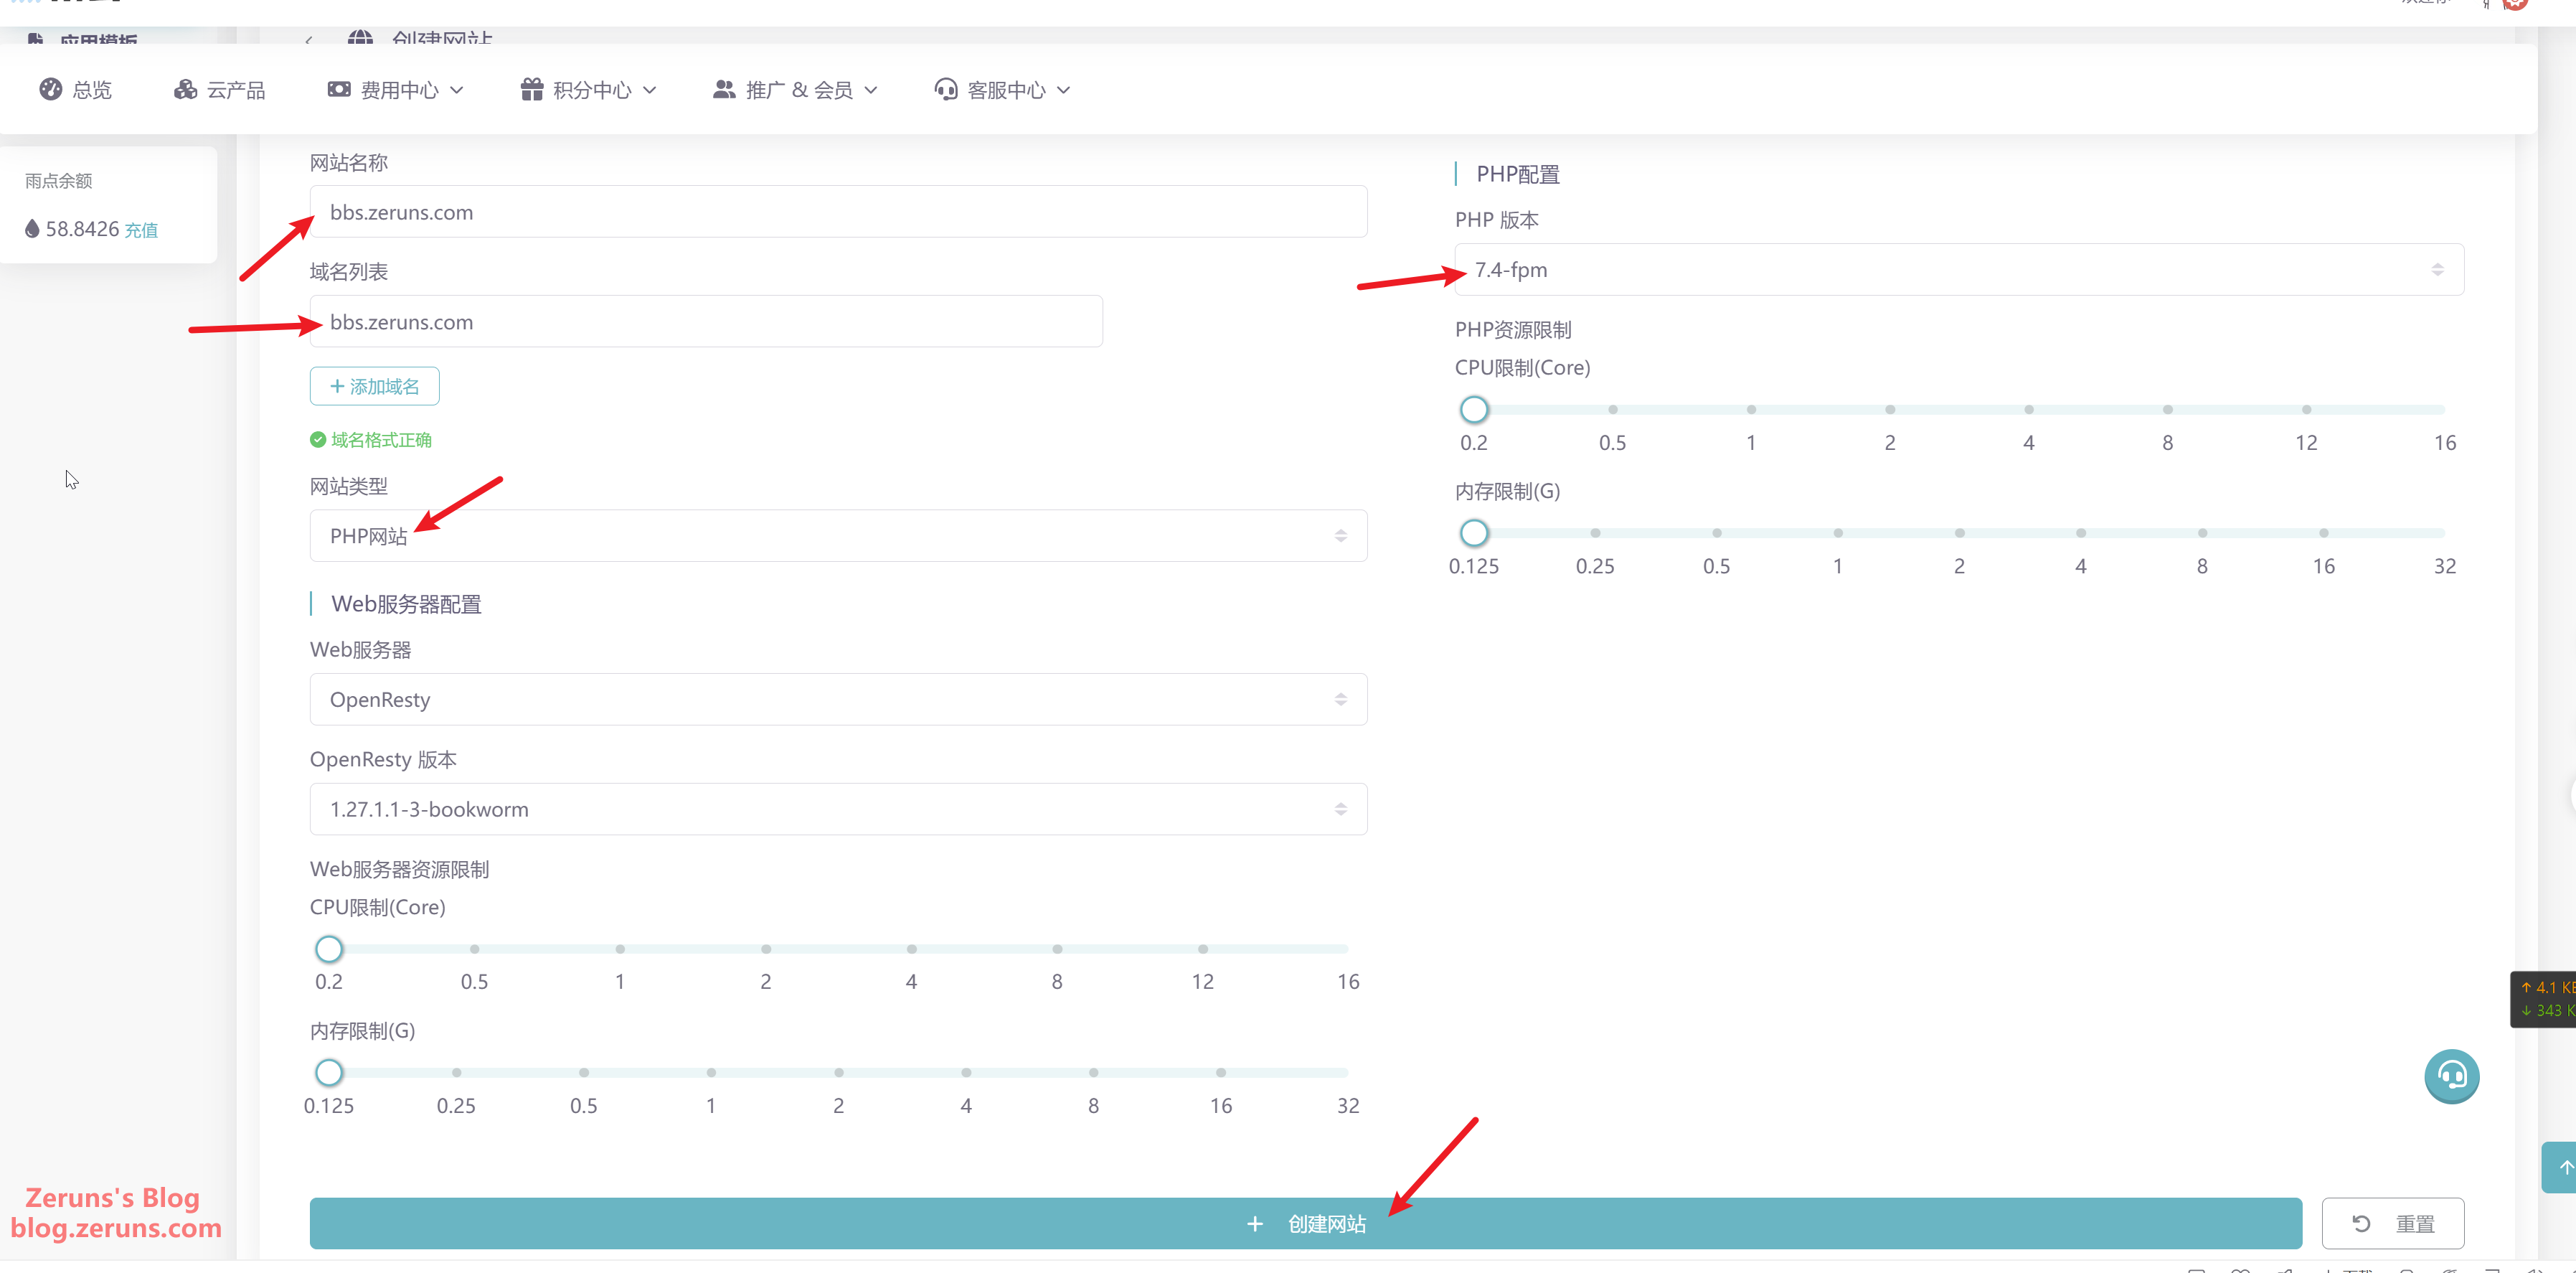Open the 客服中心 support menu
Image resolution: width=2576 pixels, height=1273 pixels.
tap(1002, 90)
